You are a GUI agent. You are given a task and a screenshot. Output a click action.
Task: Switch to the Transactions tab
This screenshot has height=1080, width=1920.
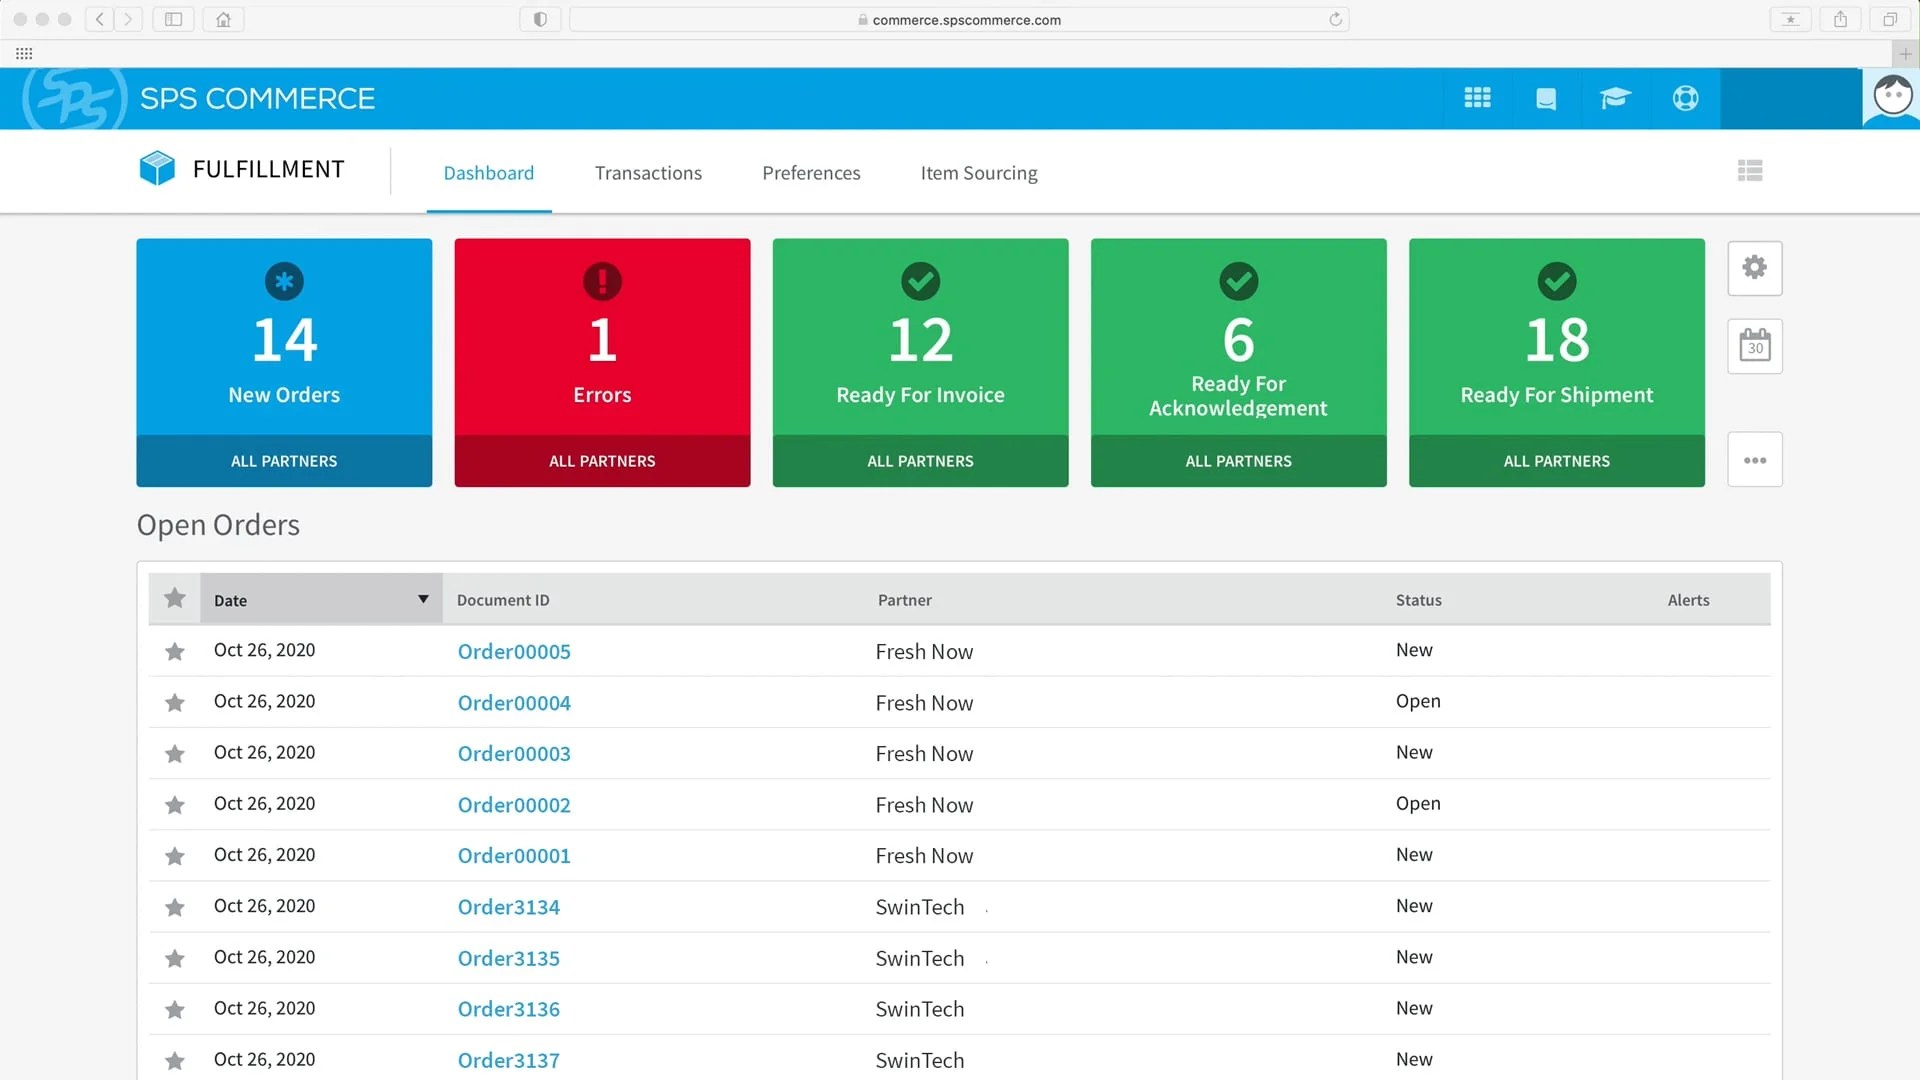click(x=648, y=172)
